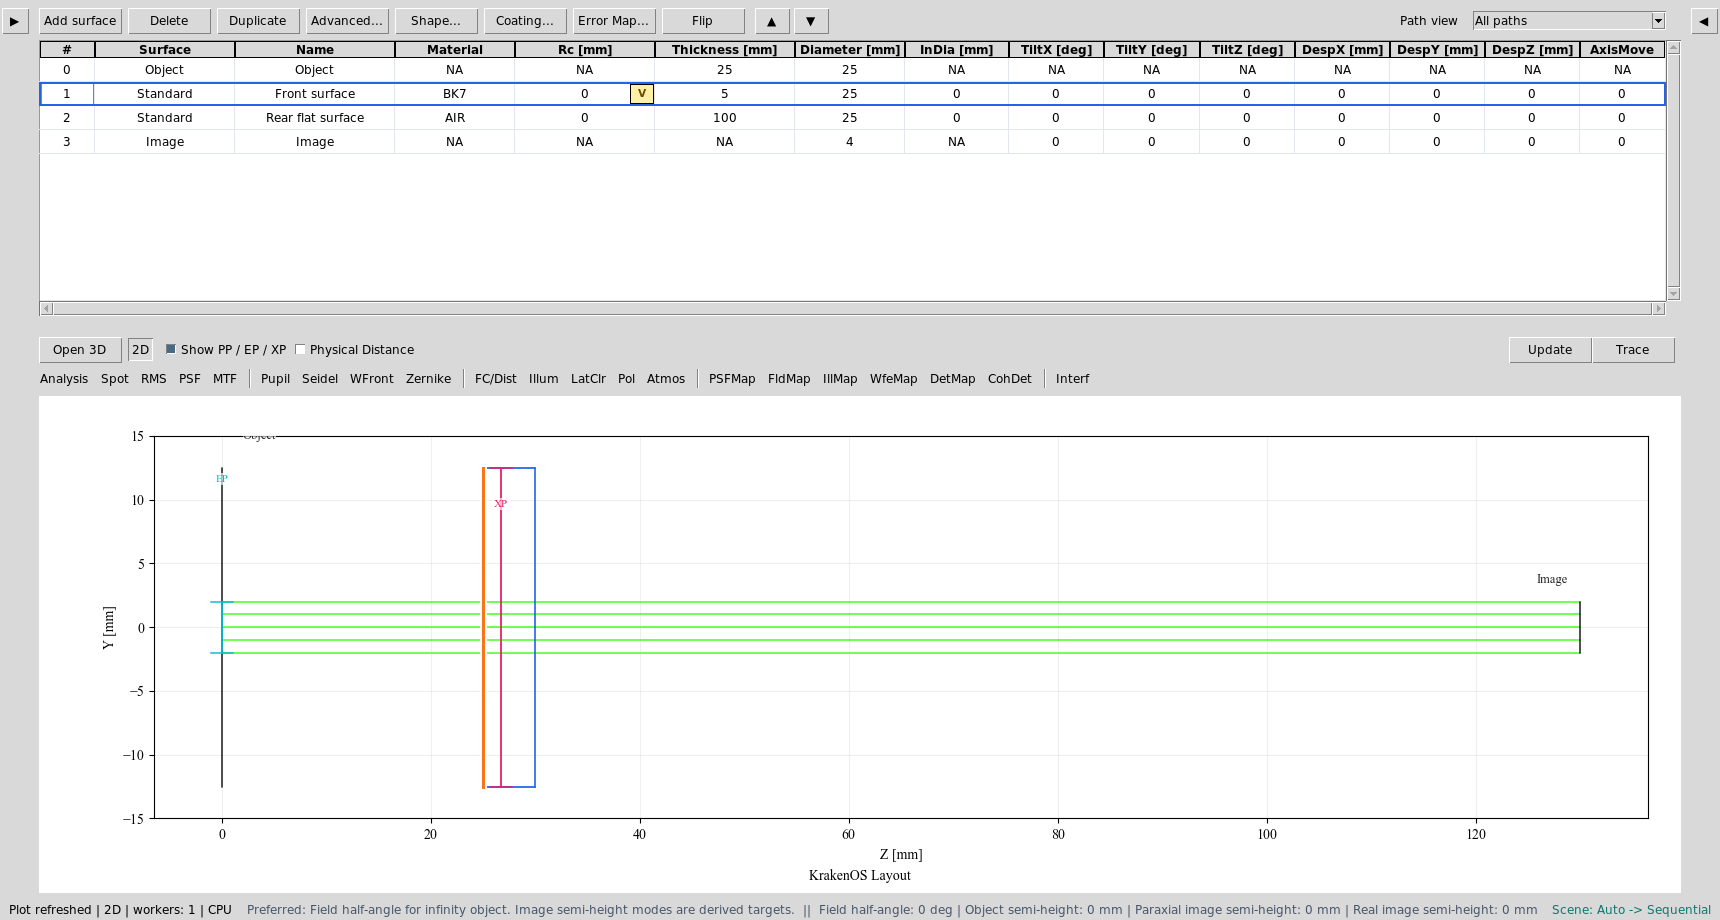The height and width of the screenshot is (920, 1720).
Task: Toggle the 2D view button
Action: 140,350
